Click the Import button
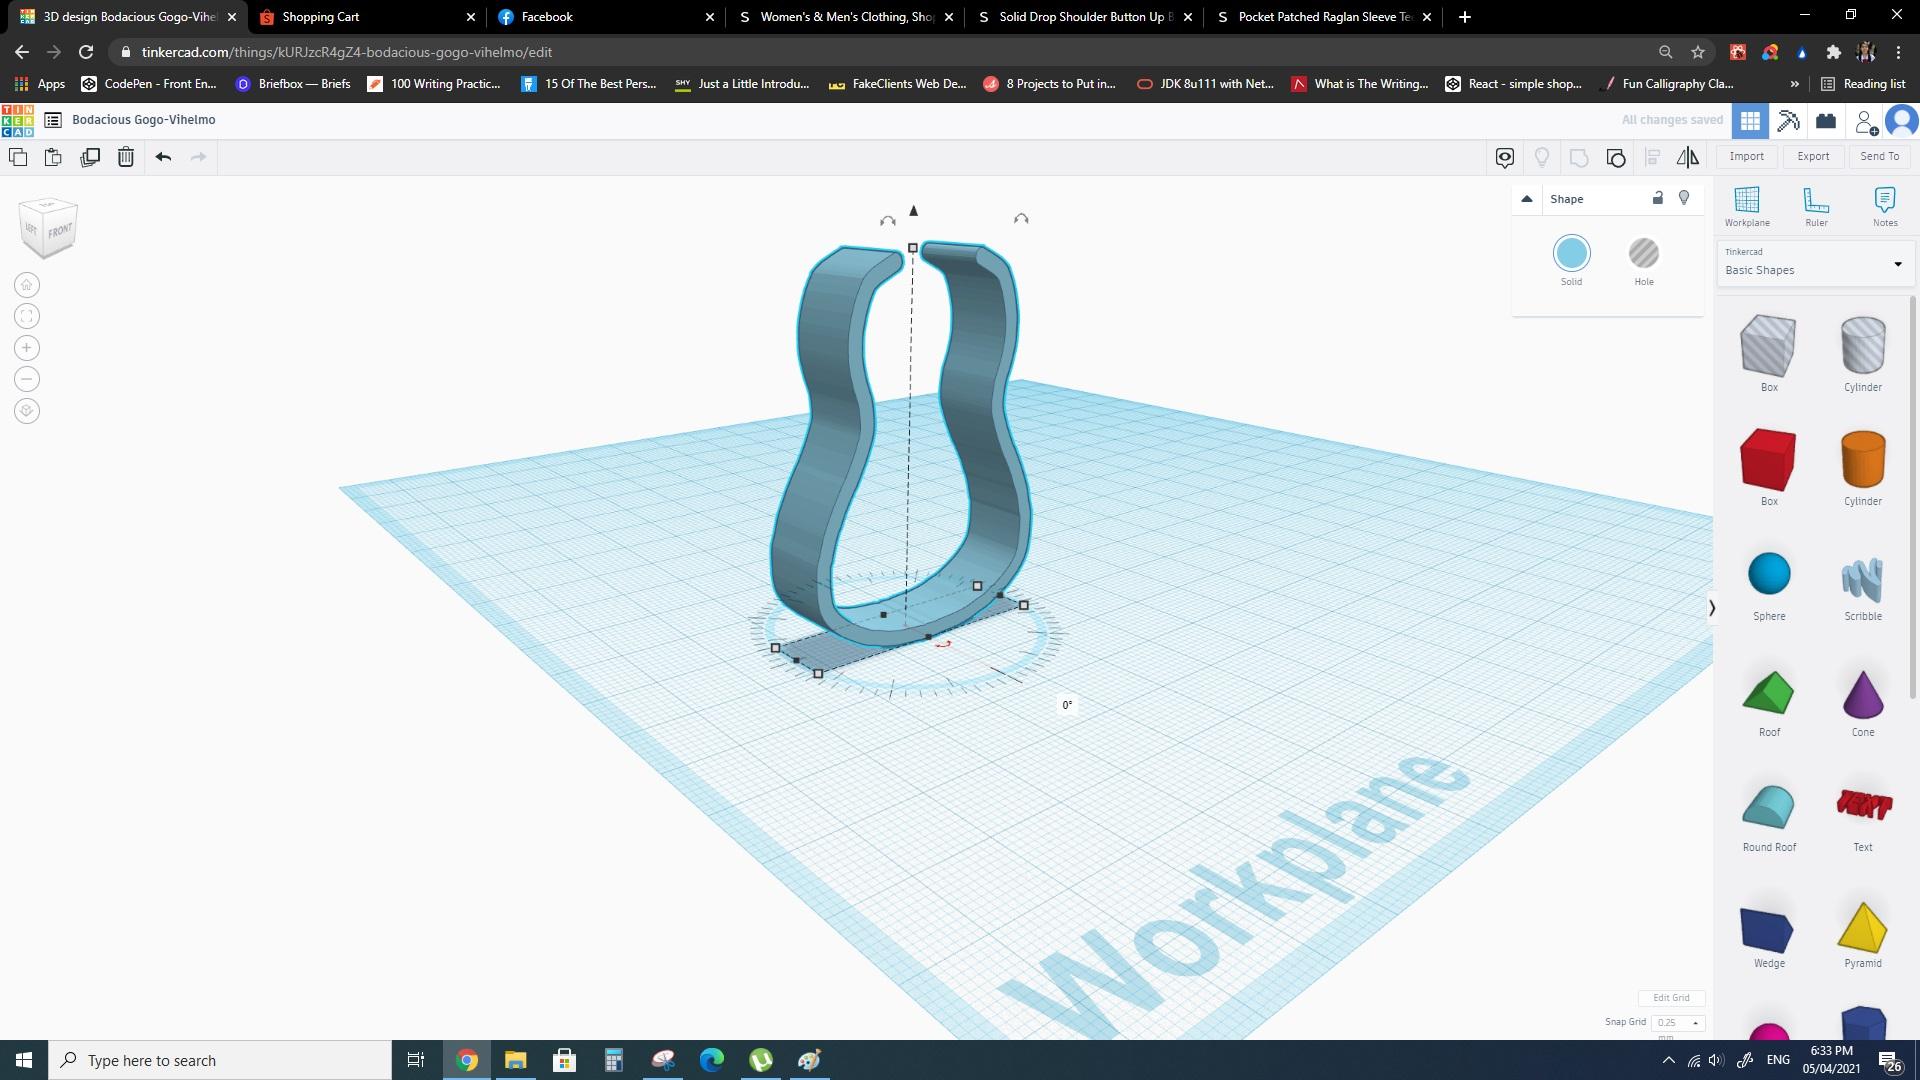Screen dimensions: 1920x1080 point(1746,156)
